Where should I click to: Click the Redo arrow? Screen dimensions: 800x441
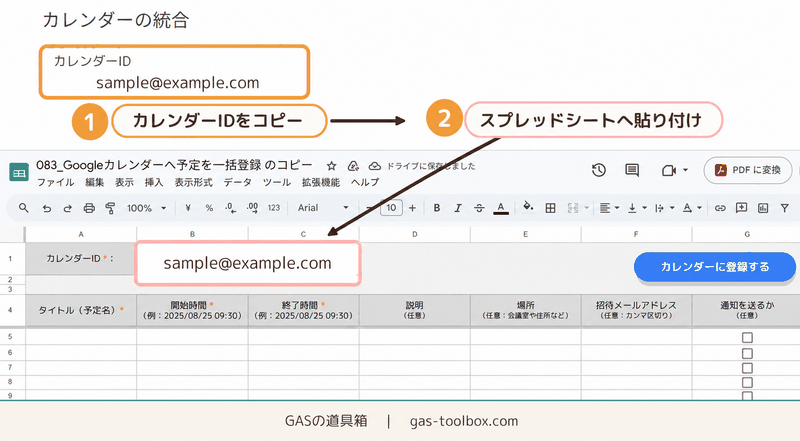[67, 208]
